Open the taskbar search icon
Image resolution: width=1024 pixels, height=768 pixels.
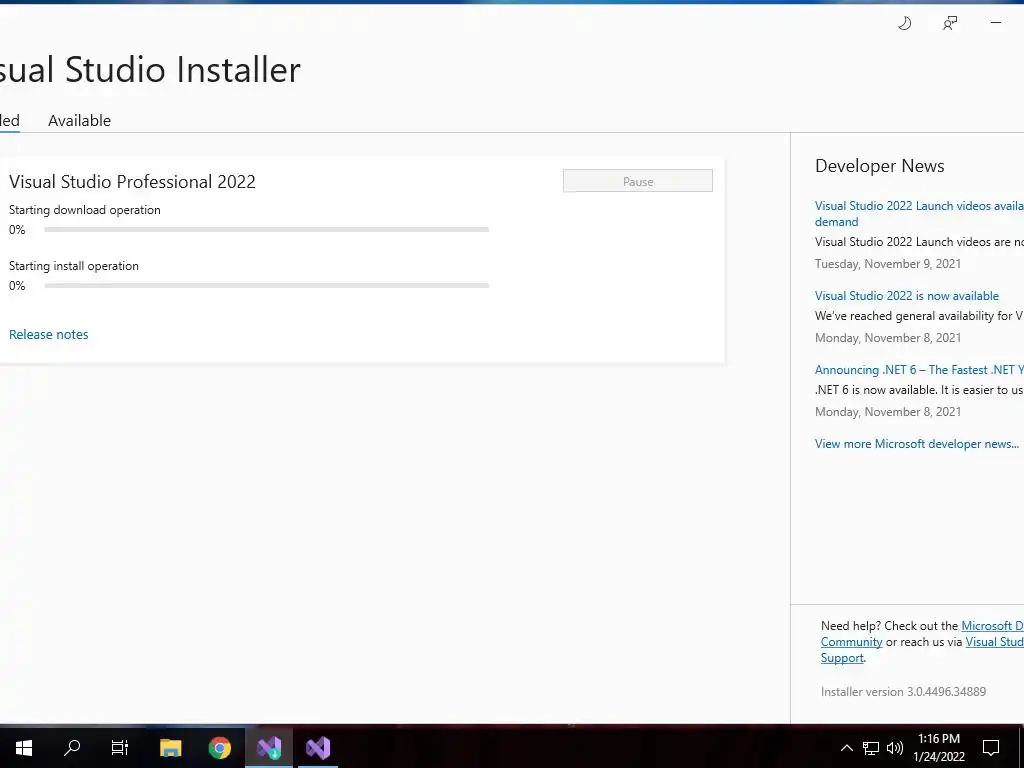click(72, 747)
